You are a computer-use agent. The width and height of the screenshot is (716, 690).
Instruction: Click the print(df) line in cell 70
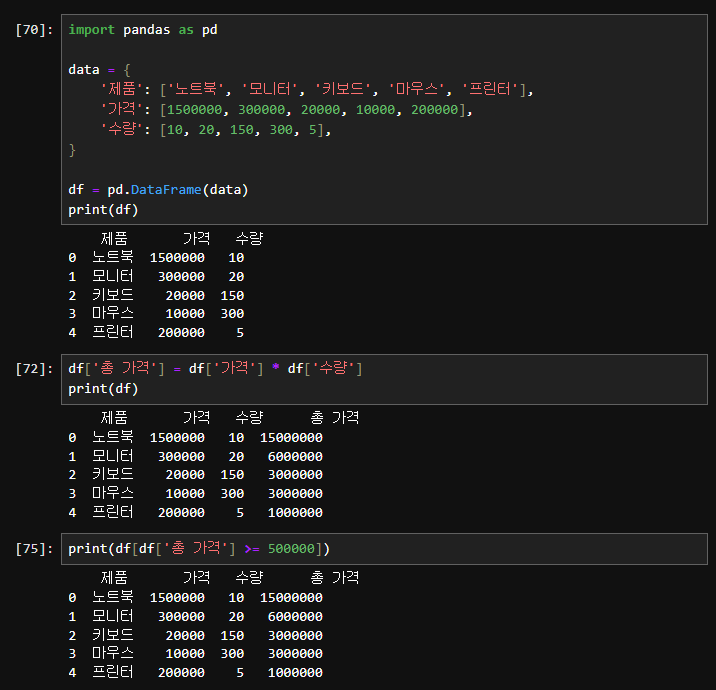pyautogui.click(x=103, y=210)
